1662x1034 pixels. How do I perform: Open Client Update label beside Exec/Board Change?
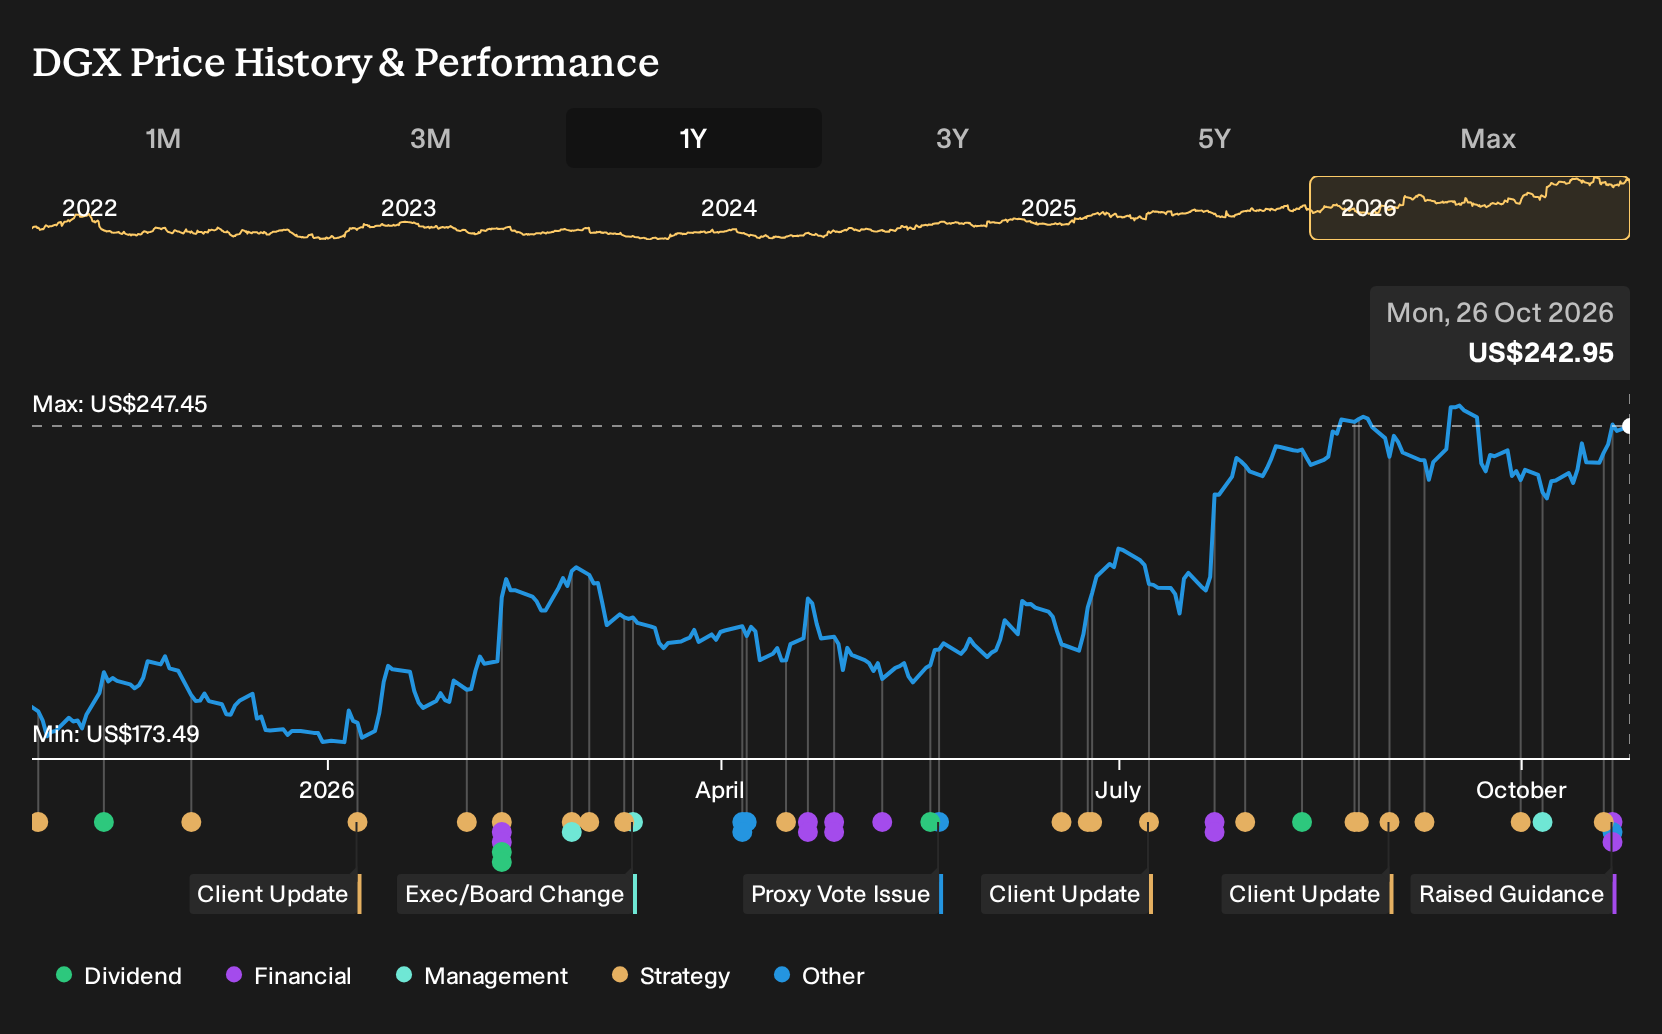pyautogui.click(x=275, y=894)
